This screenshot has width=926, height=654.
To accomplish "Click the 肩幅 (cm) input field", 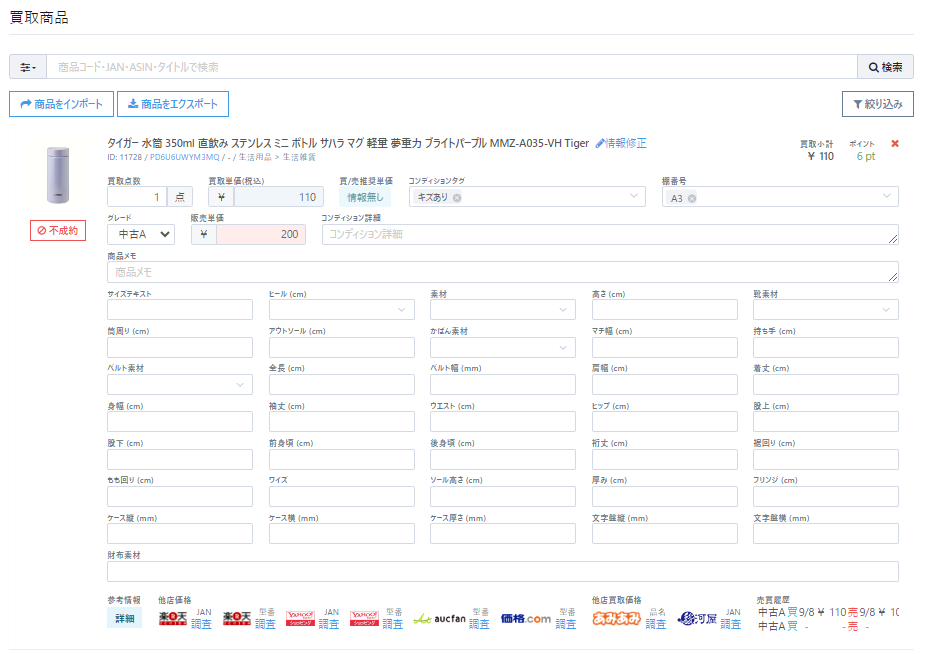I will 665,385.
